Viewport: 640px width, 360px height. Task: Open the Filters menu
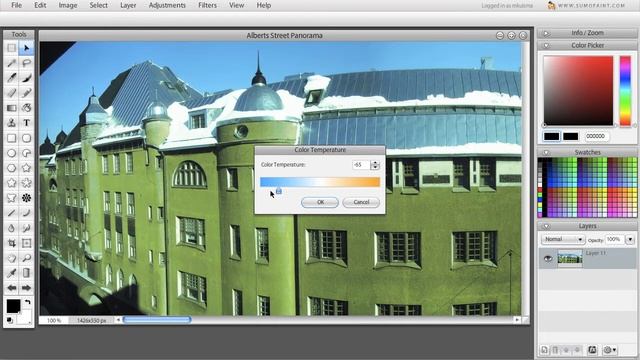[x=207, y=5]
